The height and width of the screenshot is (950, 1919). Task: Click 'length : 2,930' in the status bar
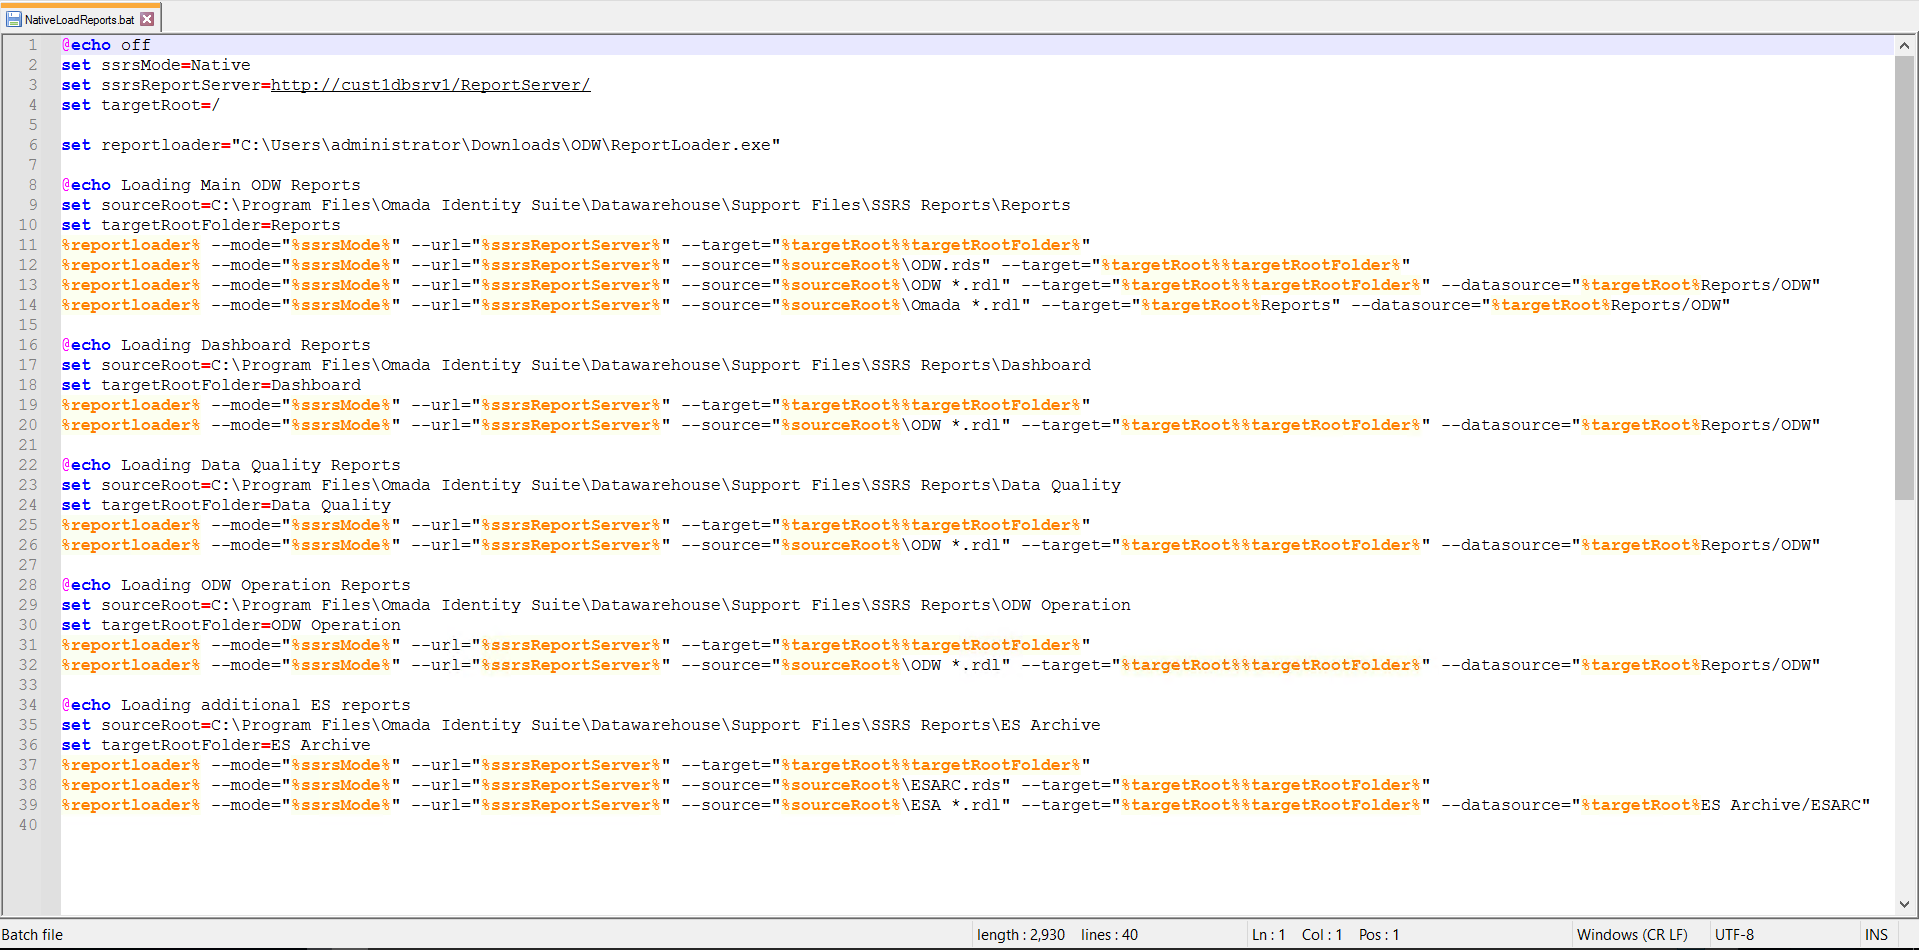1021,935
